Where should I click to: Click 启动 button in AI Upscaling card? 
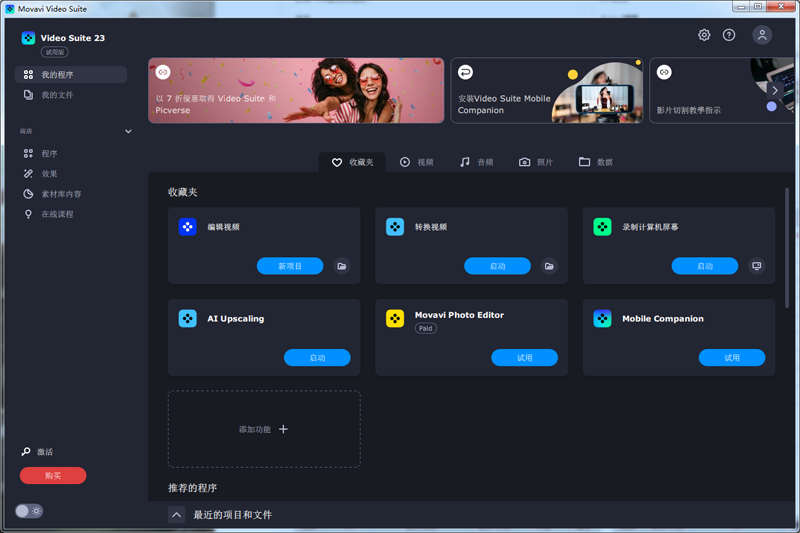point(317,358)
